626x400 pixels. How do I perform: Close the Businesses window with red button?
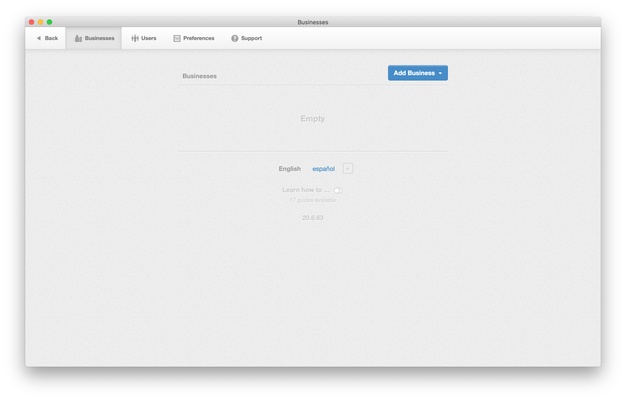32,22
